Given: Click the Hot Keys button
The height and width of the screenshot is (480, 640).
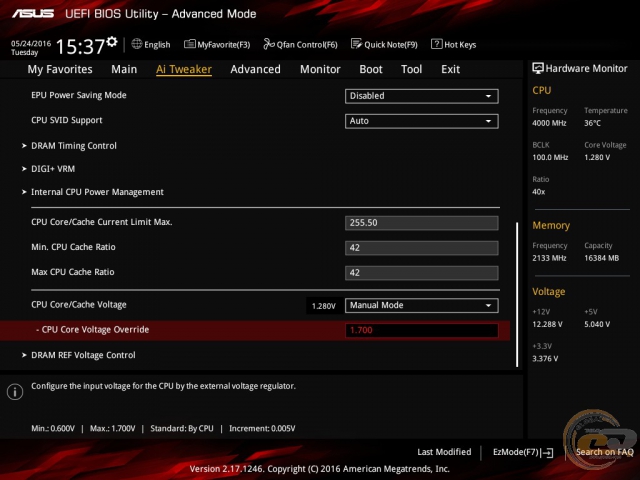Looking at the screenshot, I should tap(453, 44).
